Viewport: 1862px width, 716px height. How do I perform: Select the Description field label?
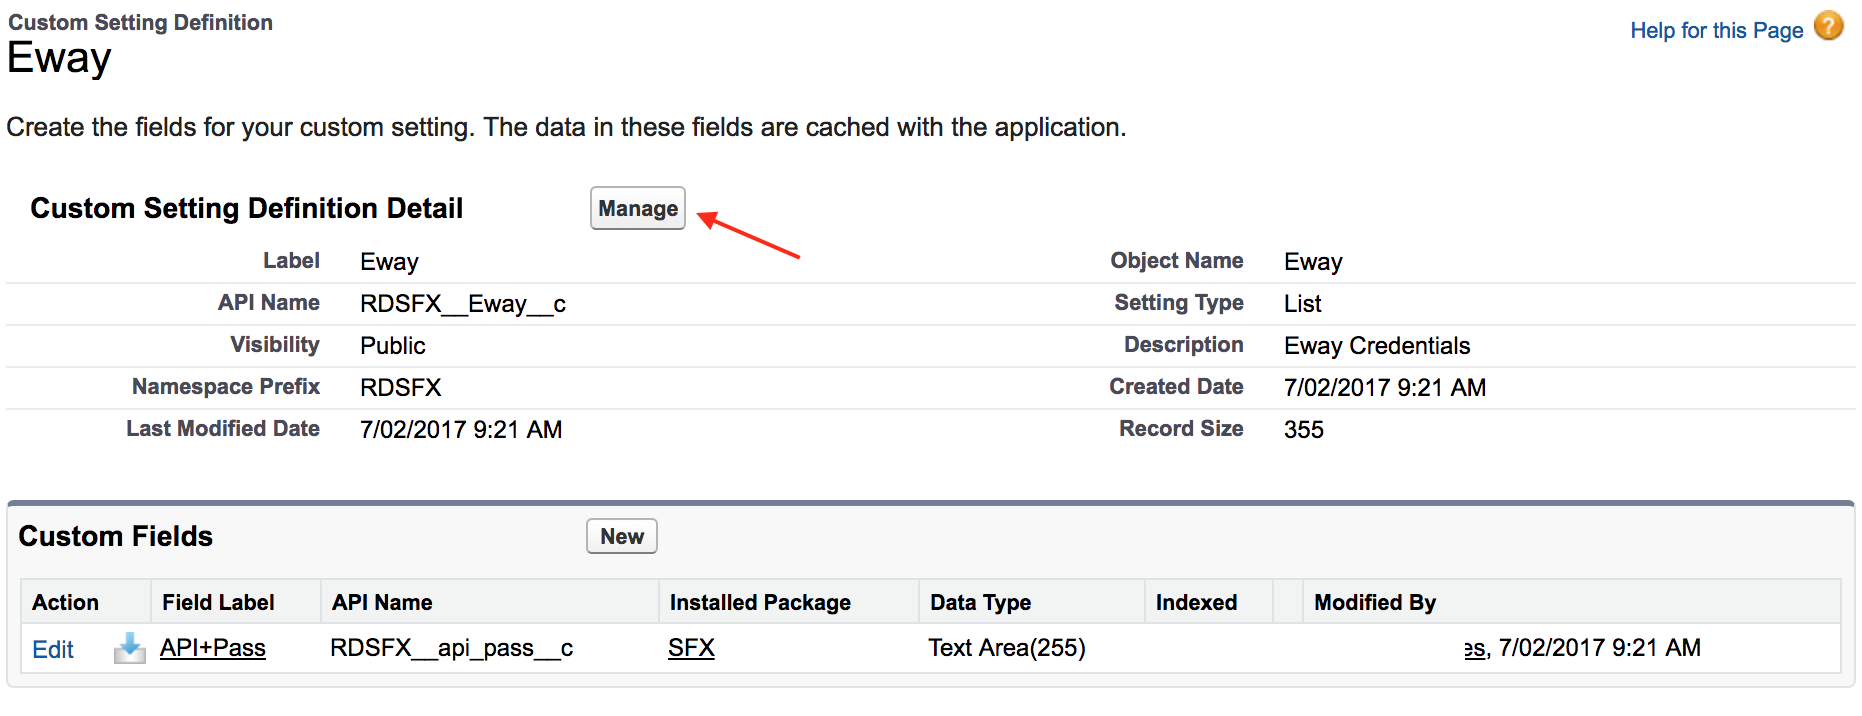pyautogui.click(x=1184, y=345)
